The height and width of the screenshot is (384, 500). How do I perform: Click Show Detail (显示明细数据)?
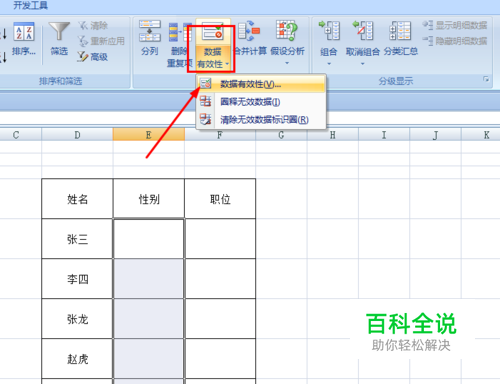click(455, 25)
